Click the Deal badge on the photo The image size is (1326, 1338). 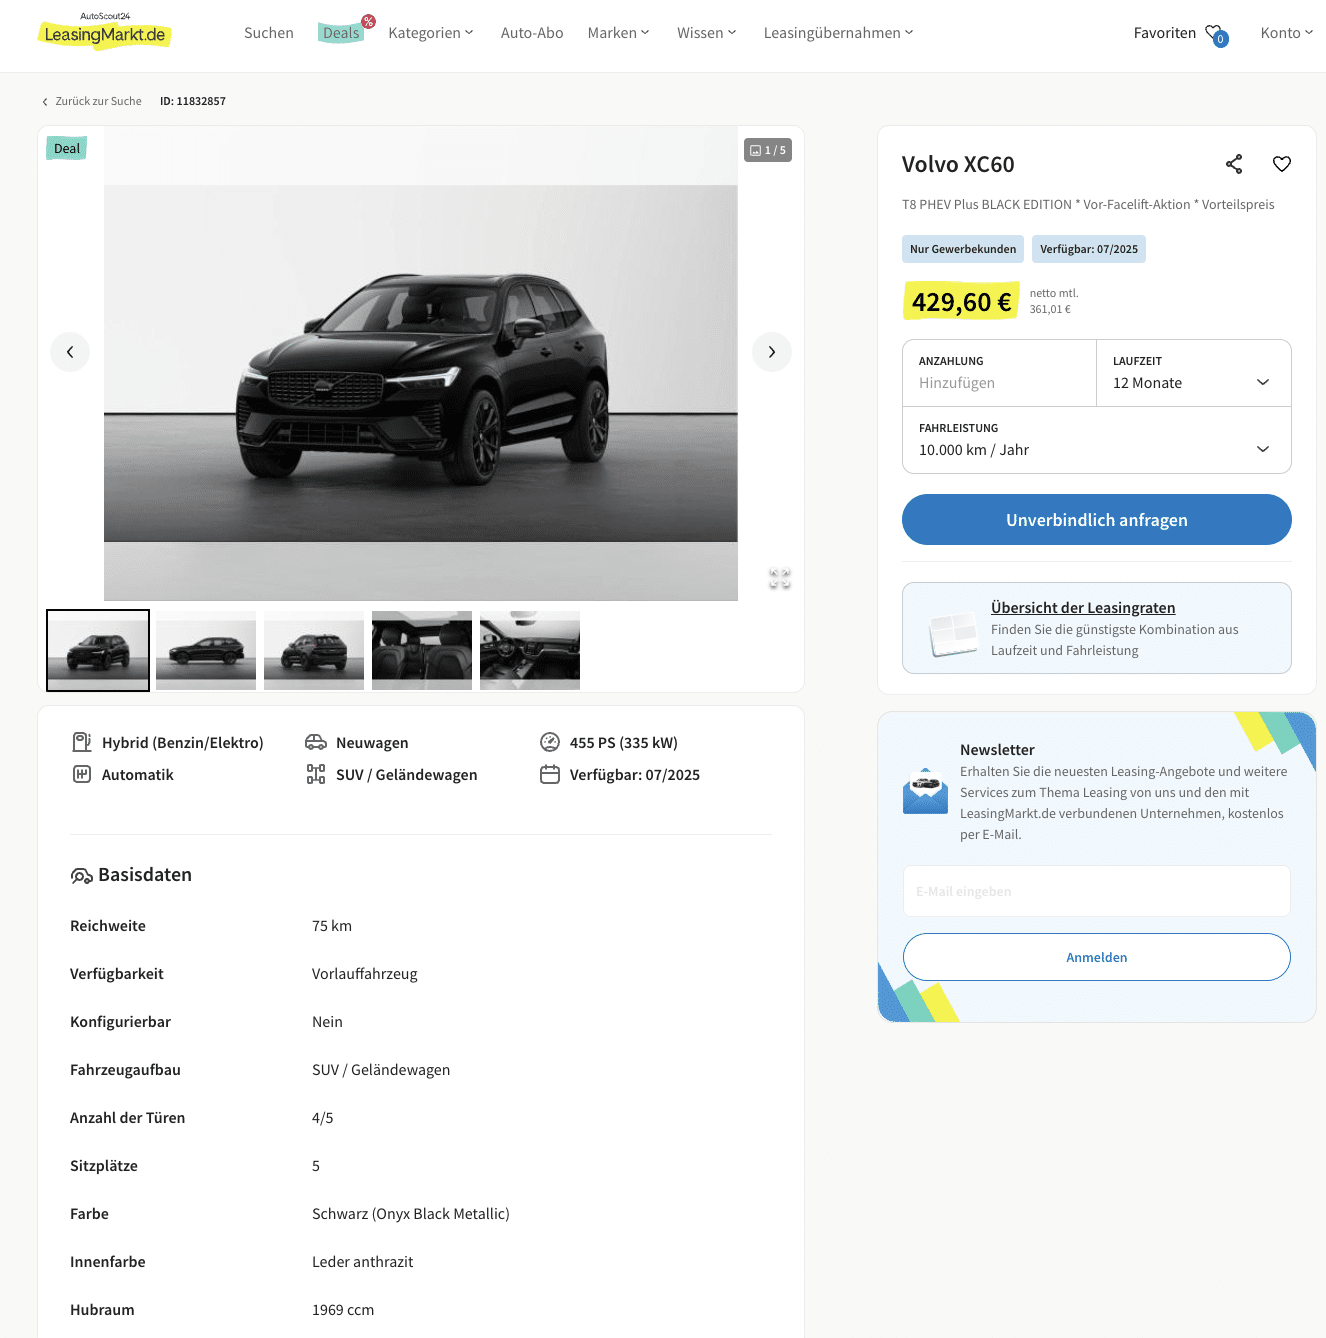[x=67, y=149]
